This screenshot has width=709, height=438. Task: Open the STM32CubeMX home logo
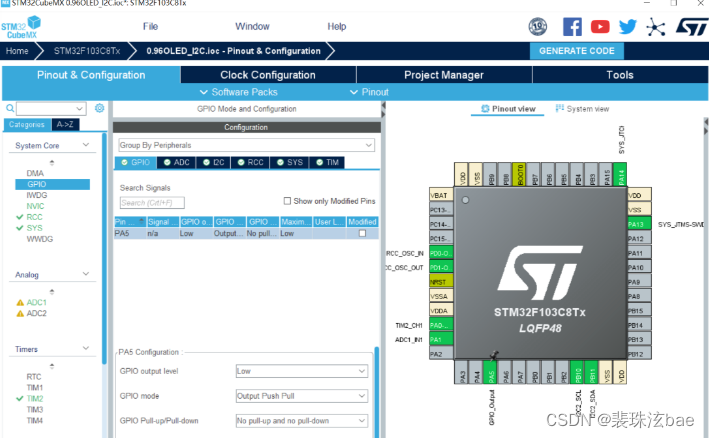pos(21,28)
